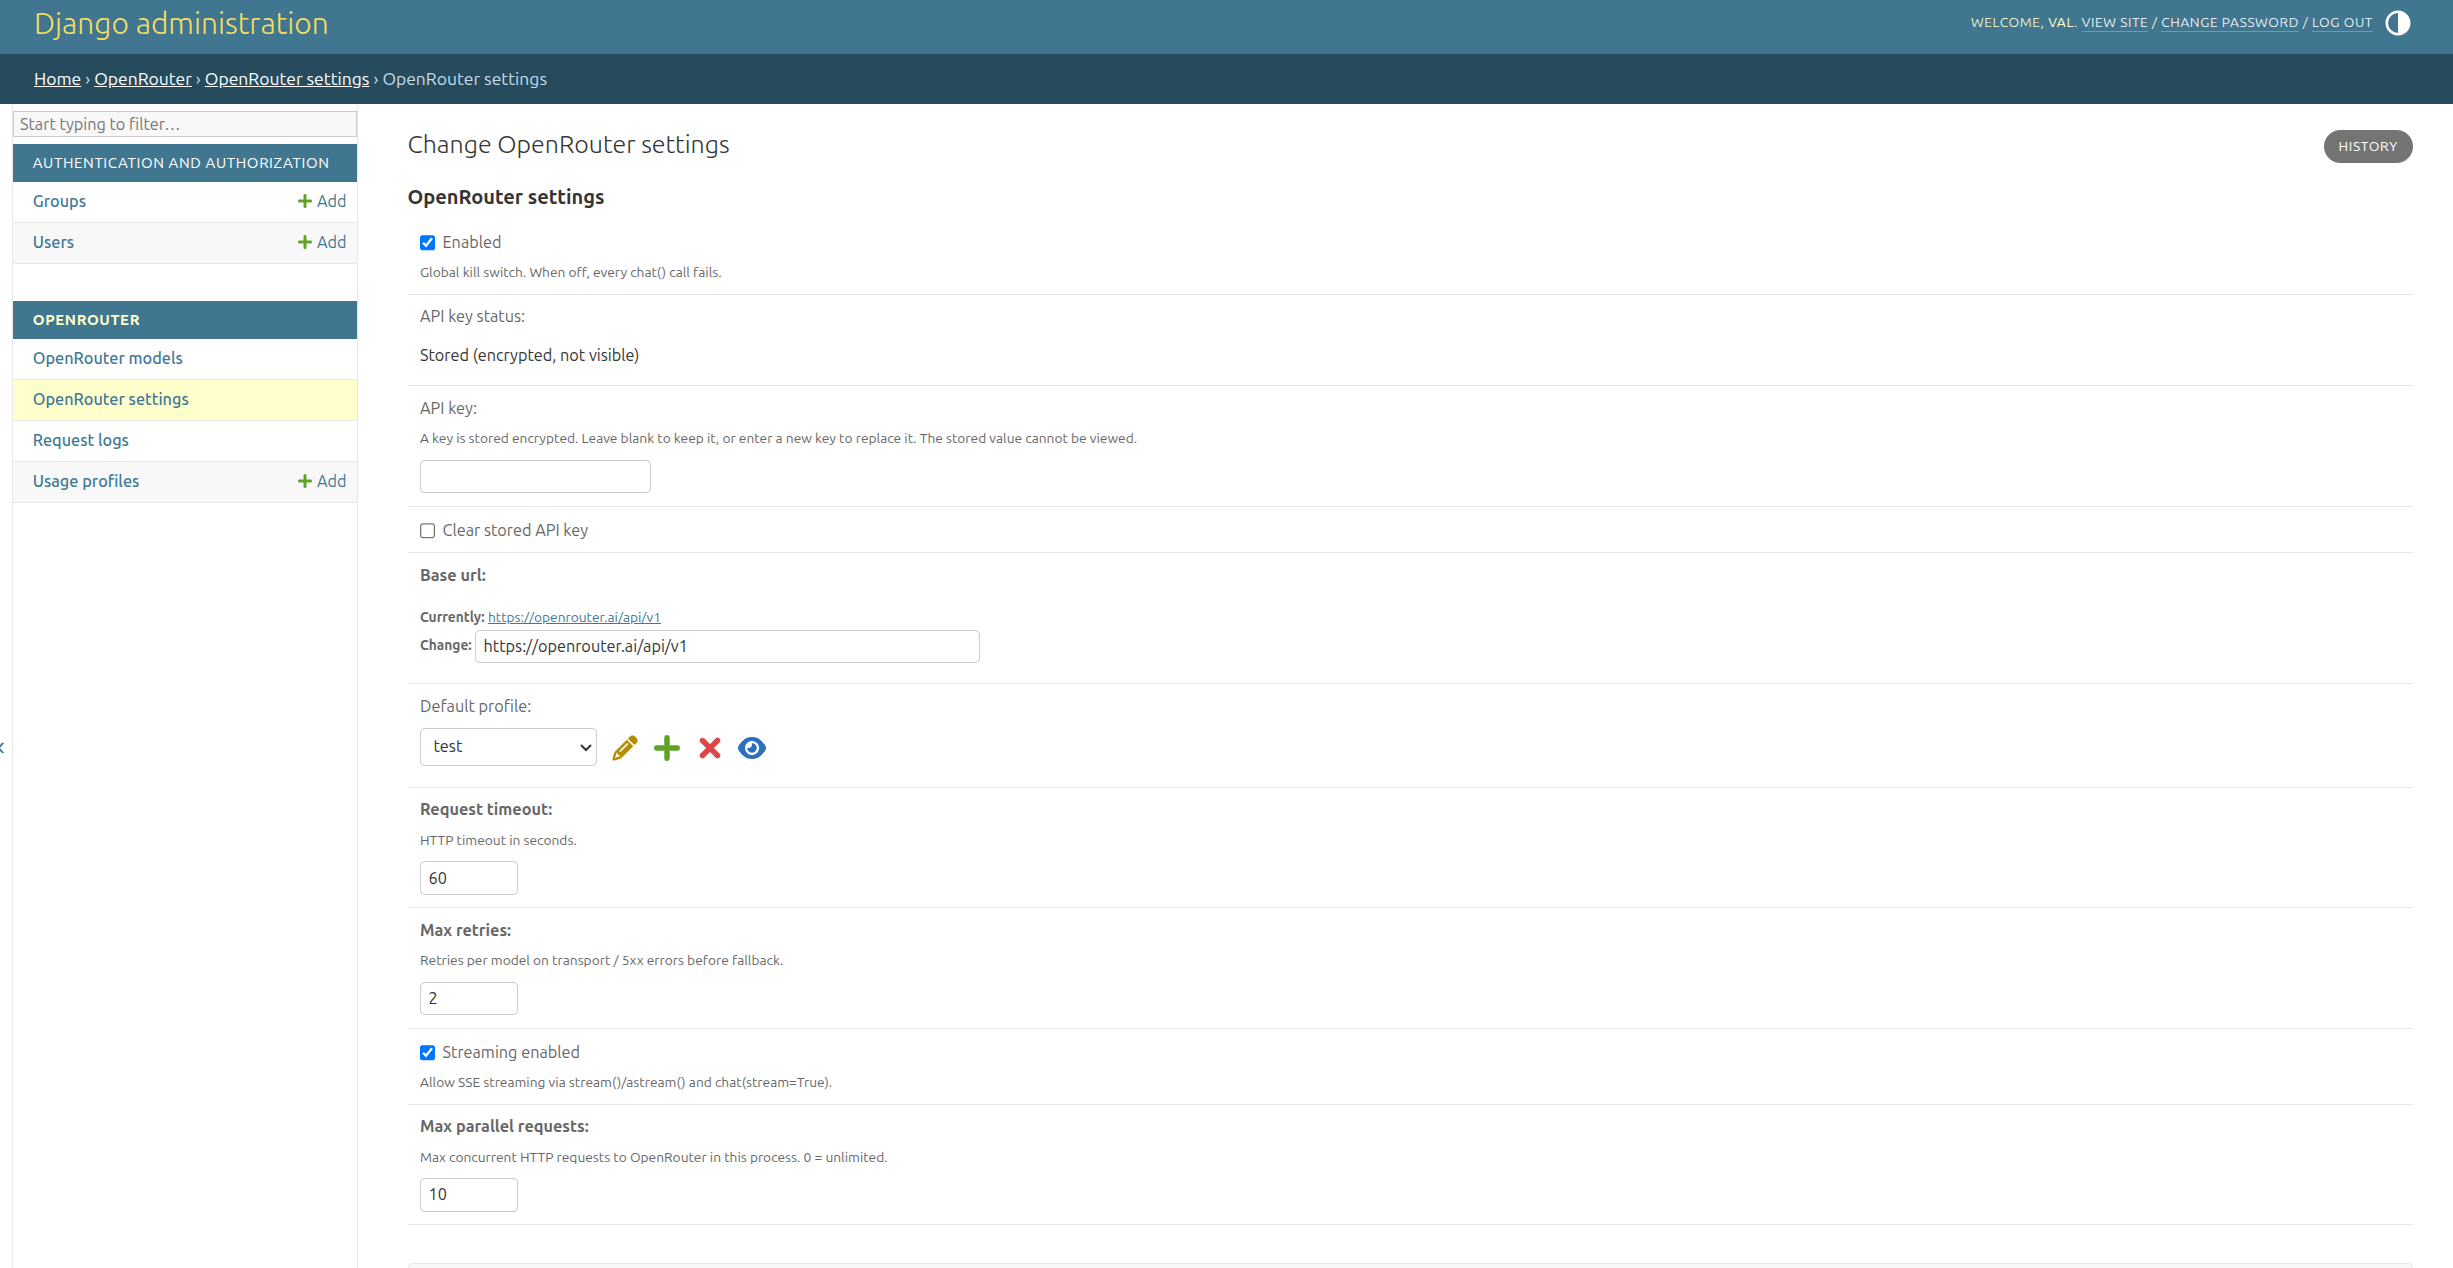Click the Change password link
Screen dimensions: 2453x1268
pos(2230,22)
